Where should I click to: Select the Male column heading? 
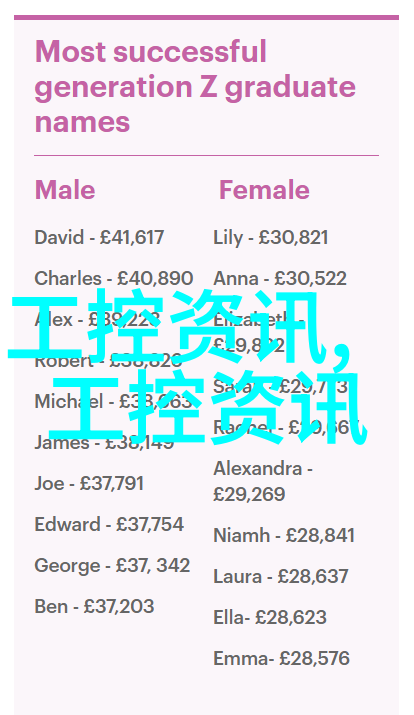65,190
